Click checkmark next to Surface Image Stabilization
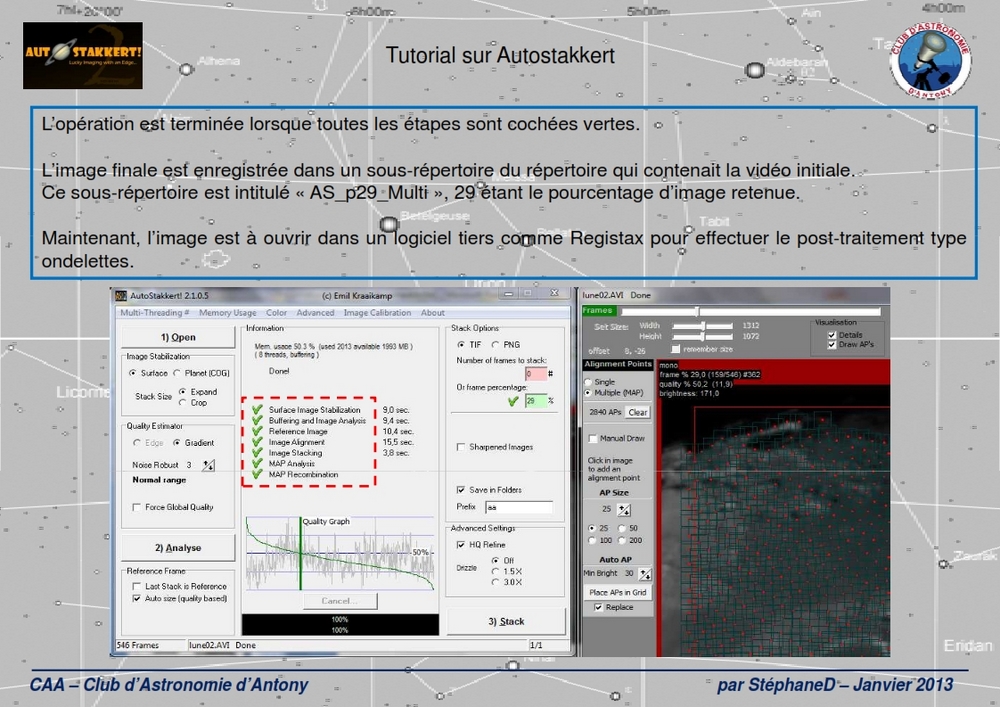Screen dimensions: 1000x707 point(257,410)
